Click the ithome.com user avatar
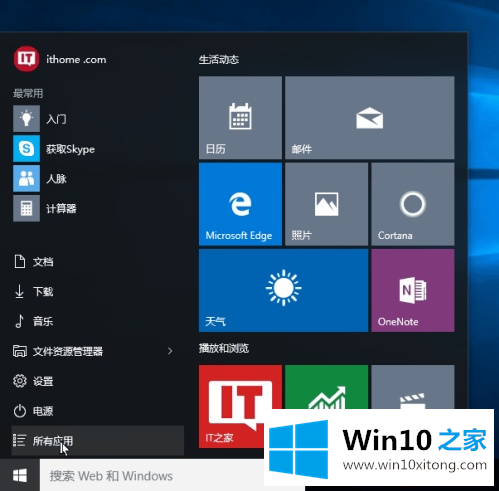Viewport: 499px width, 491px height. tap(26, 59)
